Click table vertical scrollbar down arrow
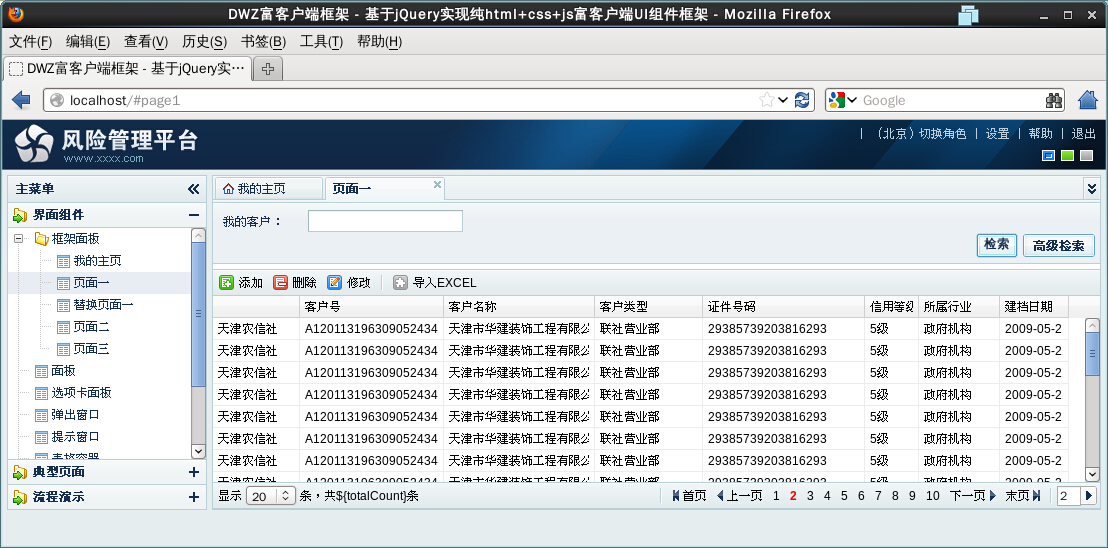Screen dimensions: 1108x548 (1092, 475)
